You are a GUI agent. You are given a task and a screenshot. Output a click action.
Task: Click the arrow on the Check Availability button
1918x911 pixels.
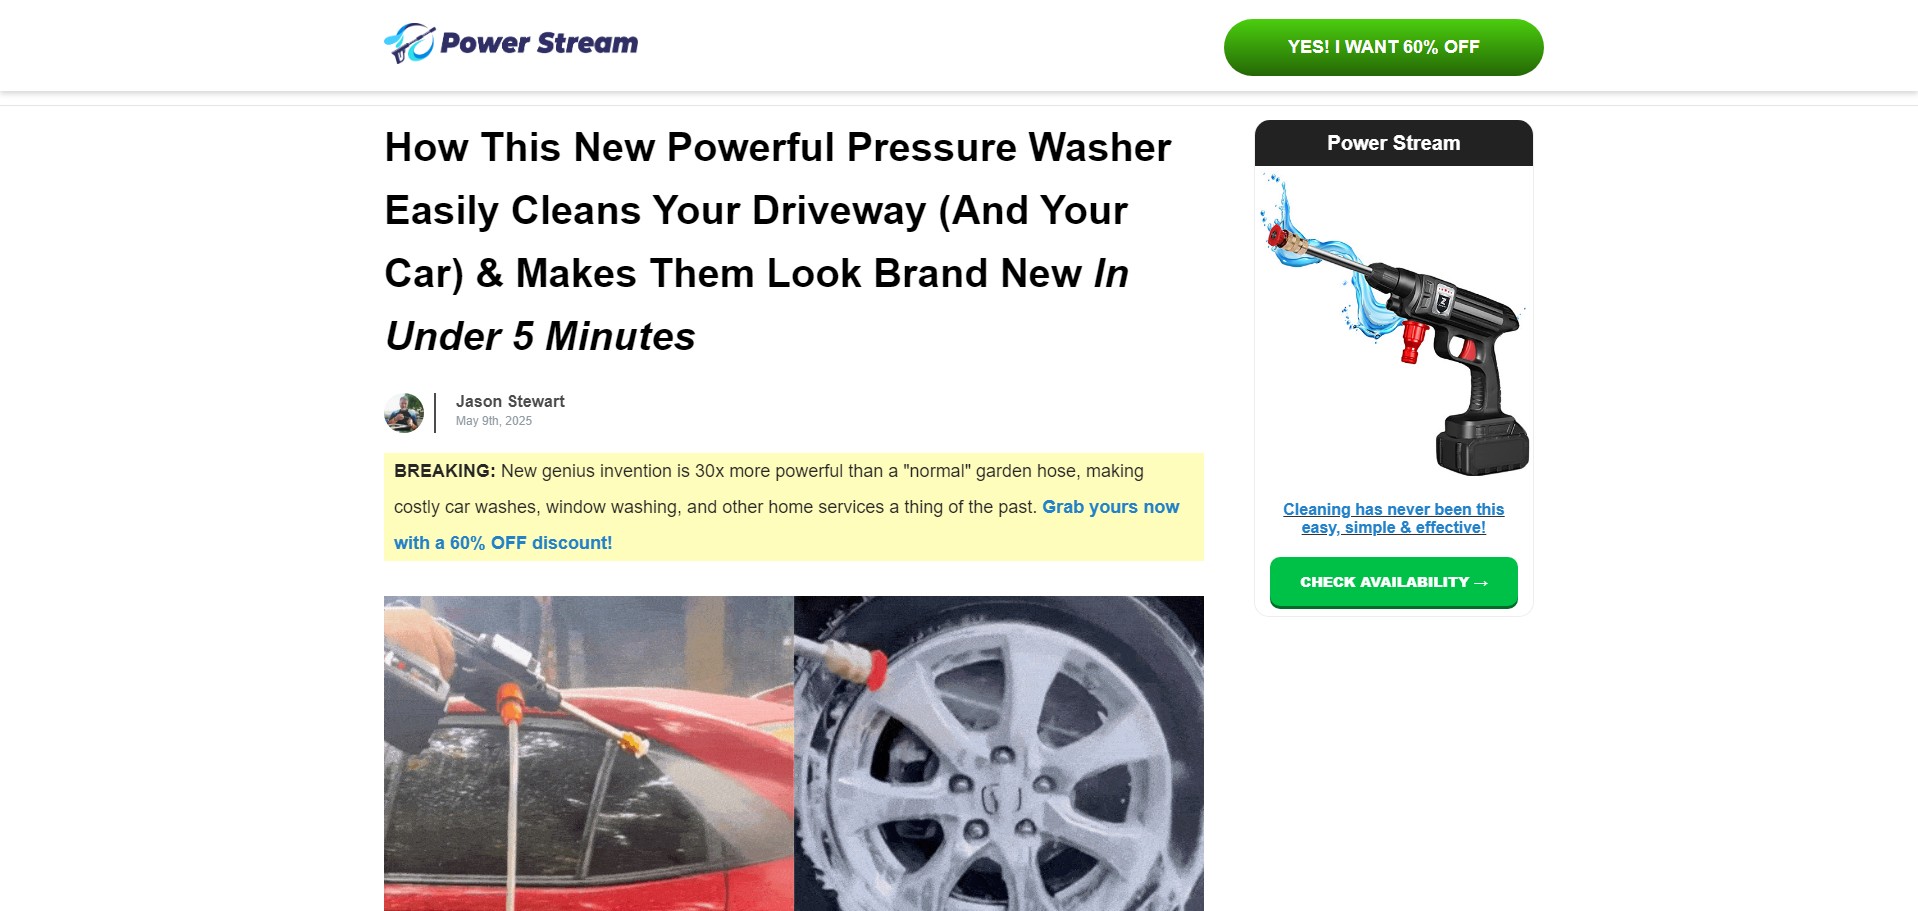pyautogui.click(x=1481, y=582)
